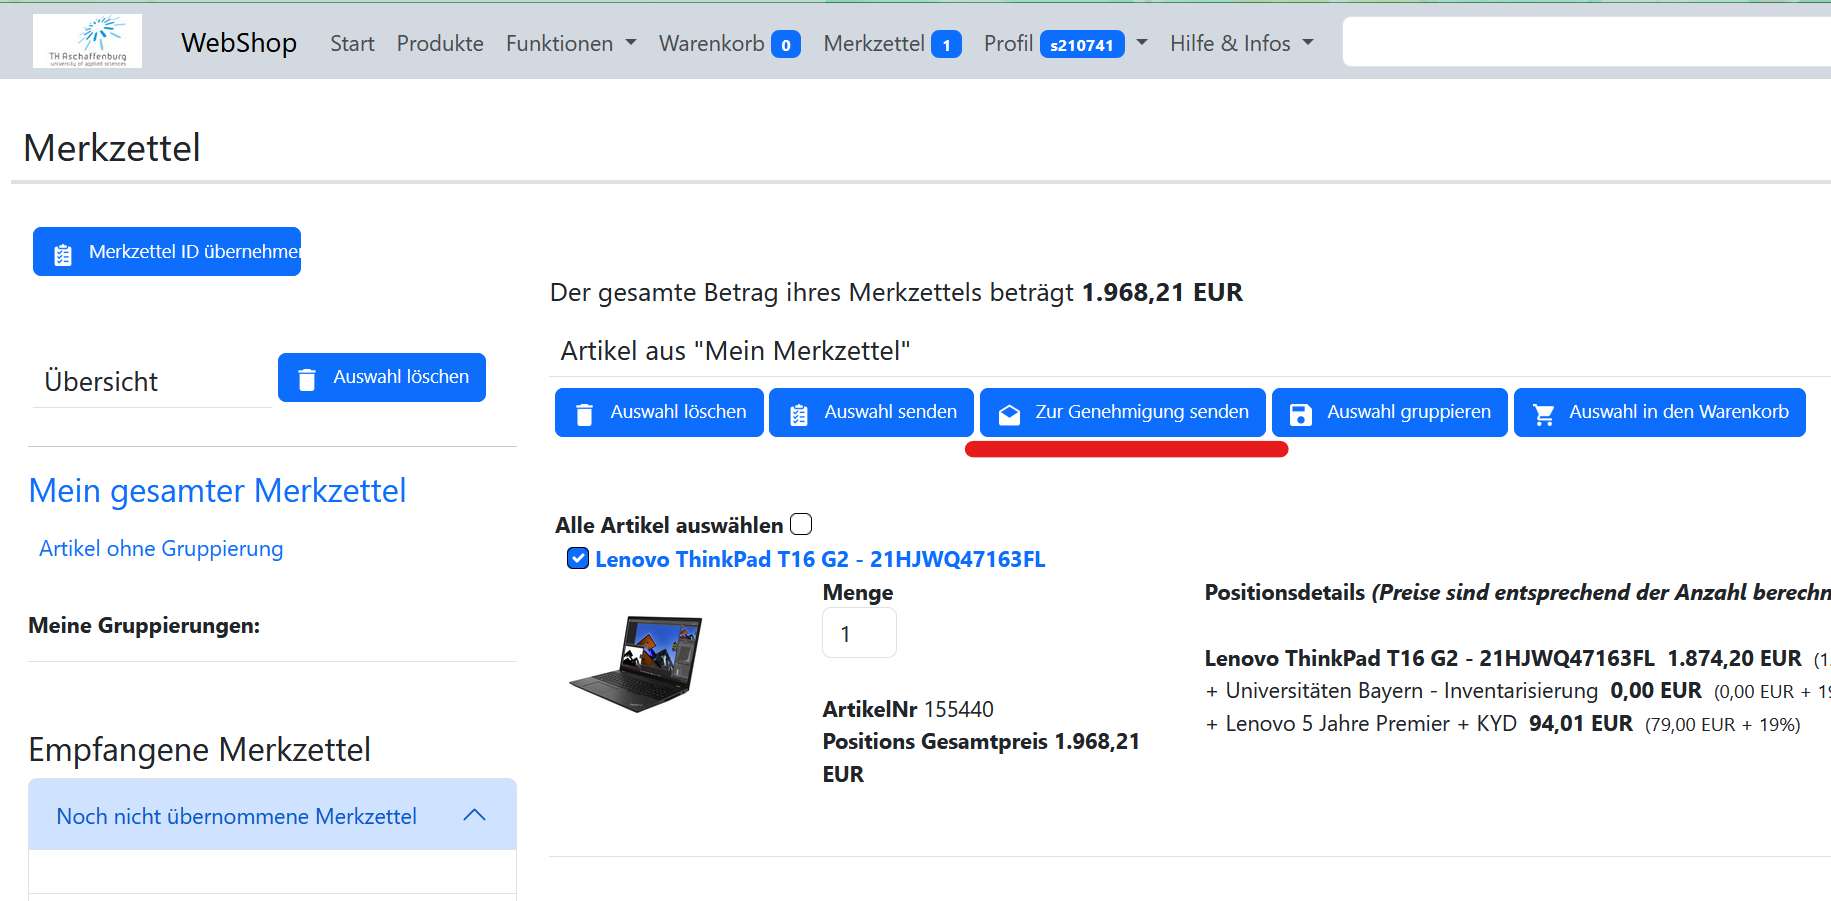Image resolution: width=1831 pixels, height=901 pixels.
Task: Click the Merkzettel count badge 1
Action: [946, 45]
